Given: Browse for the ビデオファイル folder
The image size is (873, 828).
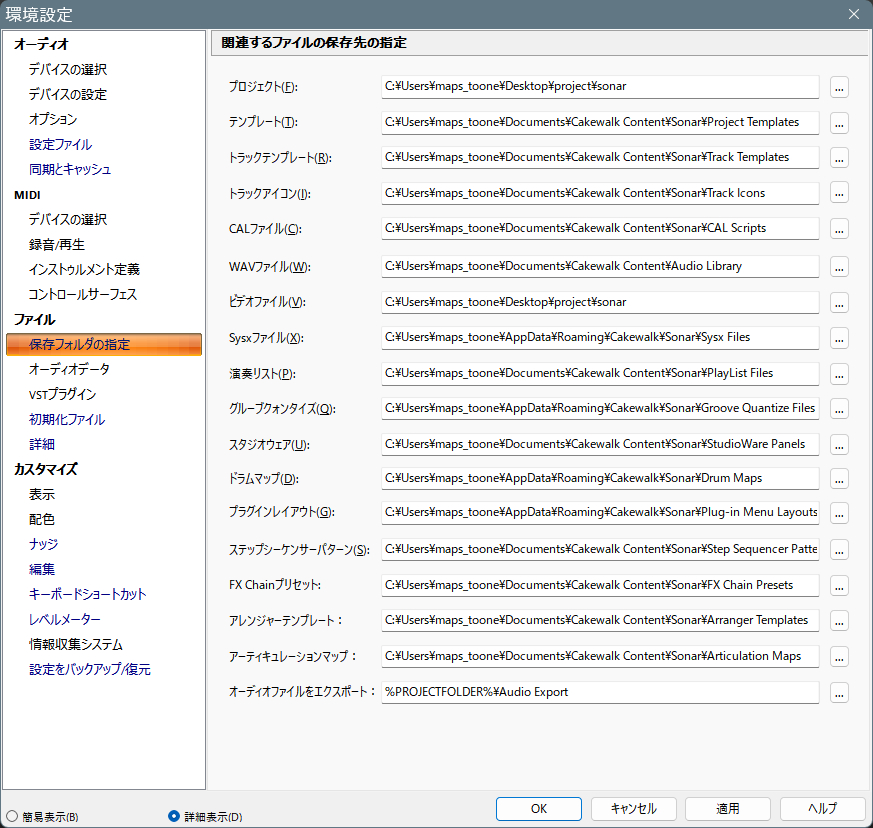Looking at the screenshot, I should point(839,303).
